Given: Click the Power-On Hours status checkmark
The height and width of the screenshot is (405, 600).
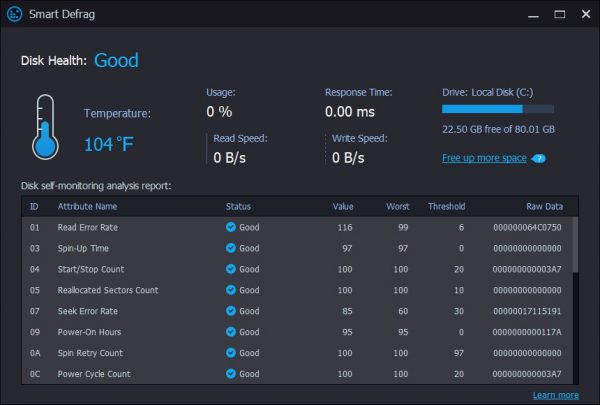Looking at the screenshot, I should 231,332.
